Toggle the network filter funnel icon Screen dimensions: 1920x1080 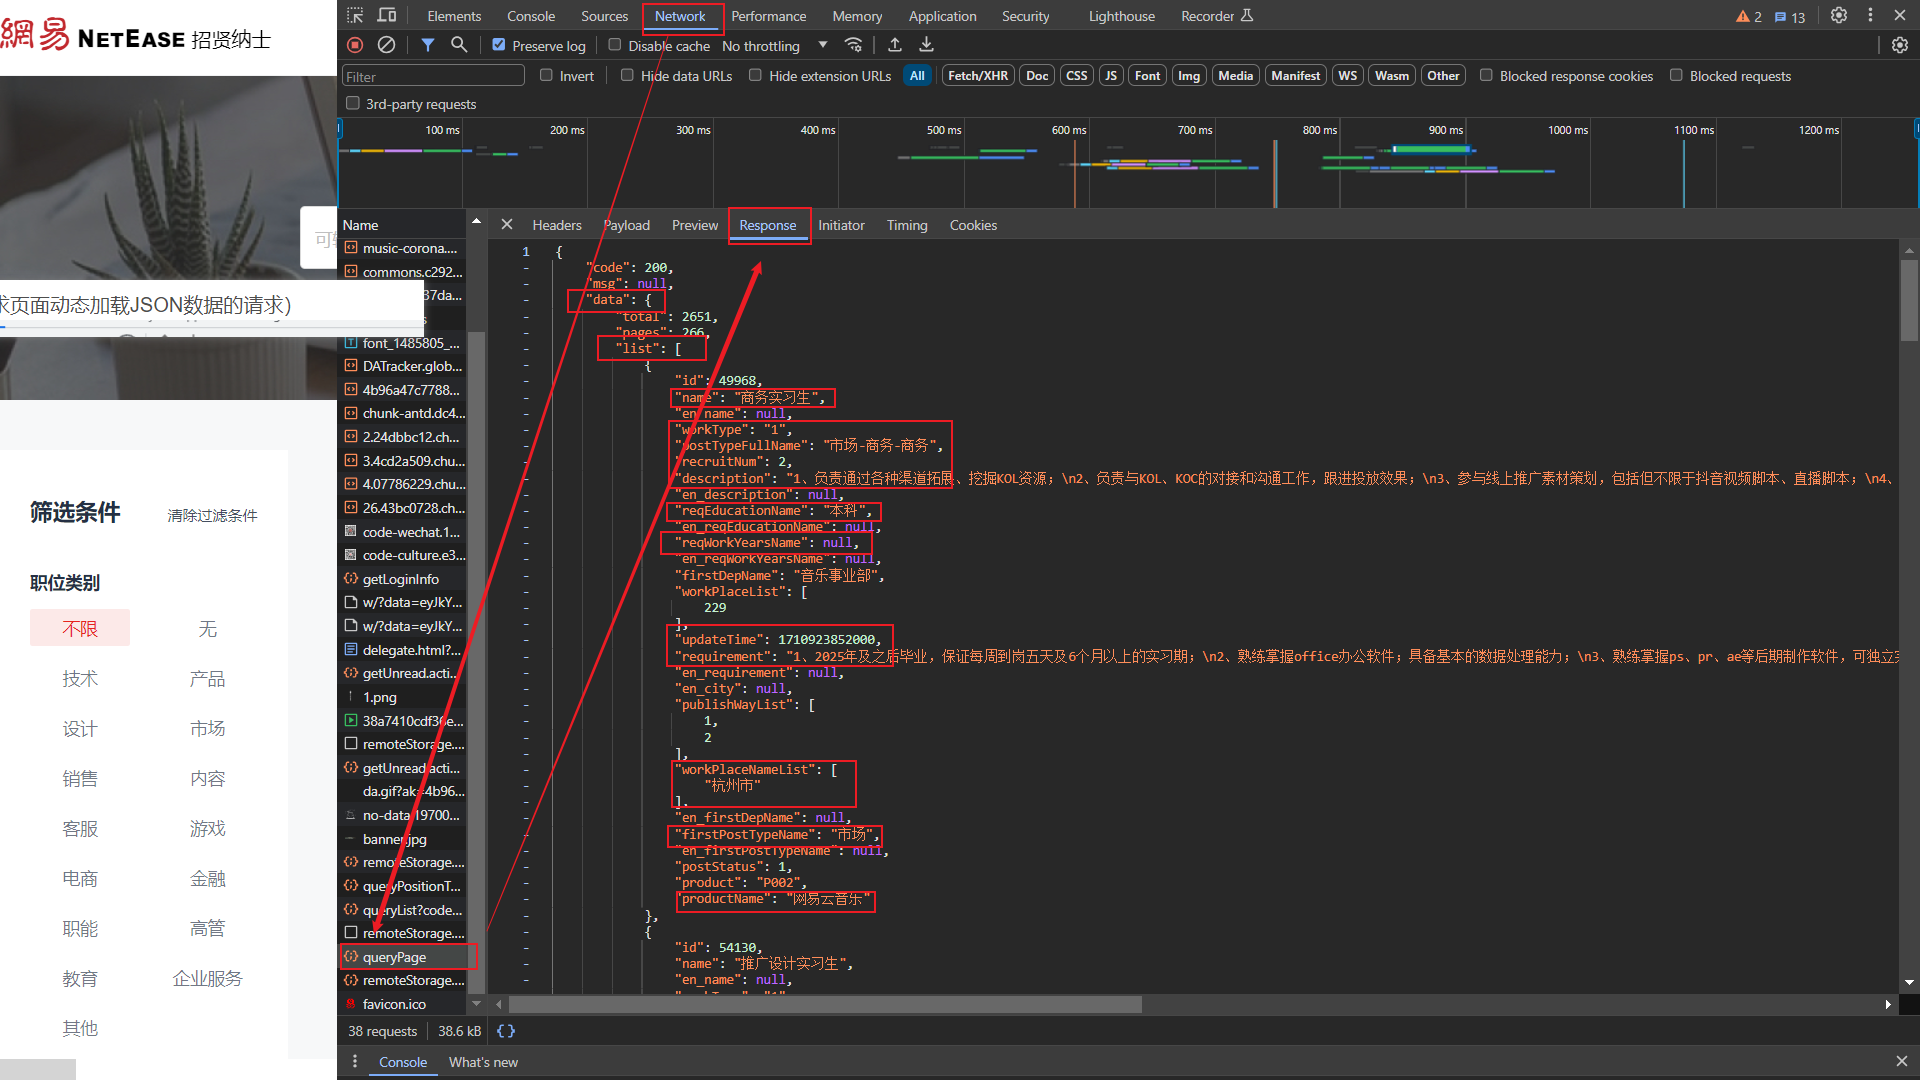pyautogui.click(x=428, y=45)
